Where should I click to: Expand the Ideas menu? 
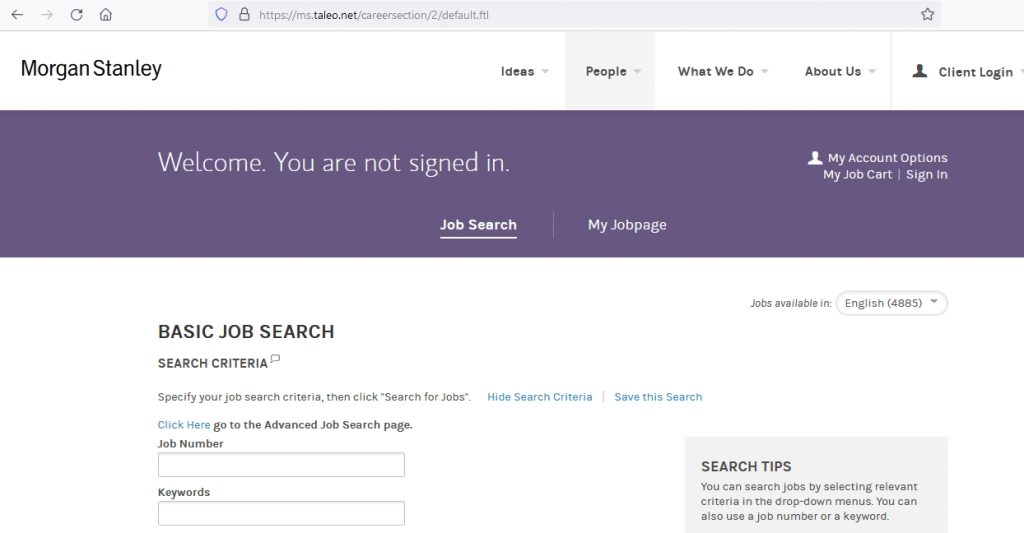tap(524, 72)
